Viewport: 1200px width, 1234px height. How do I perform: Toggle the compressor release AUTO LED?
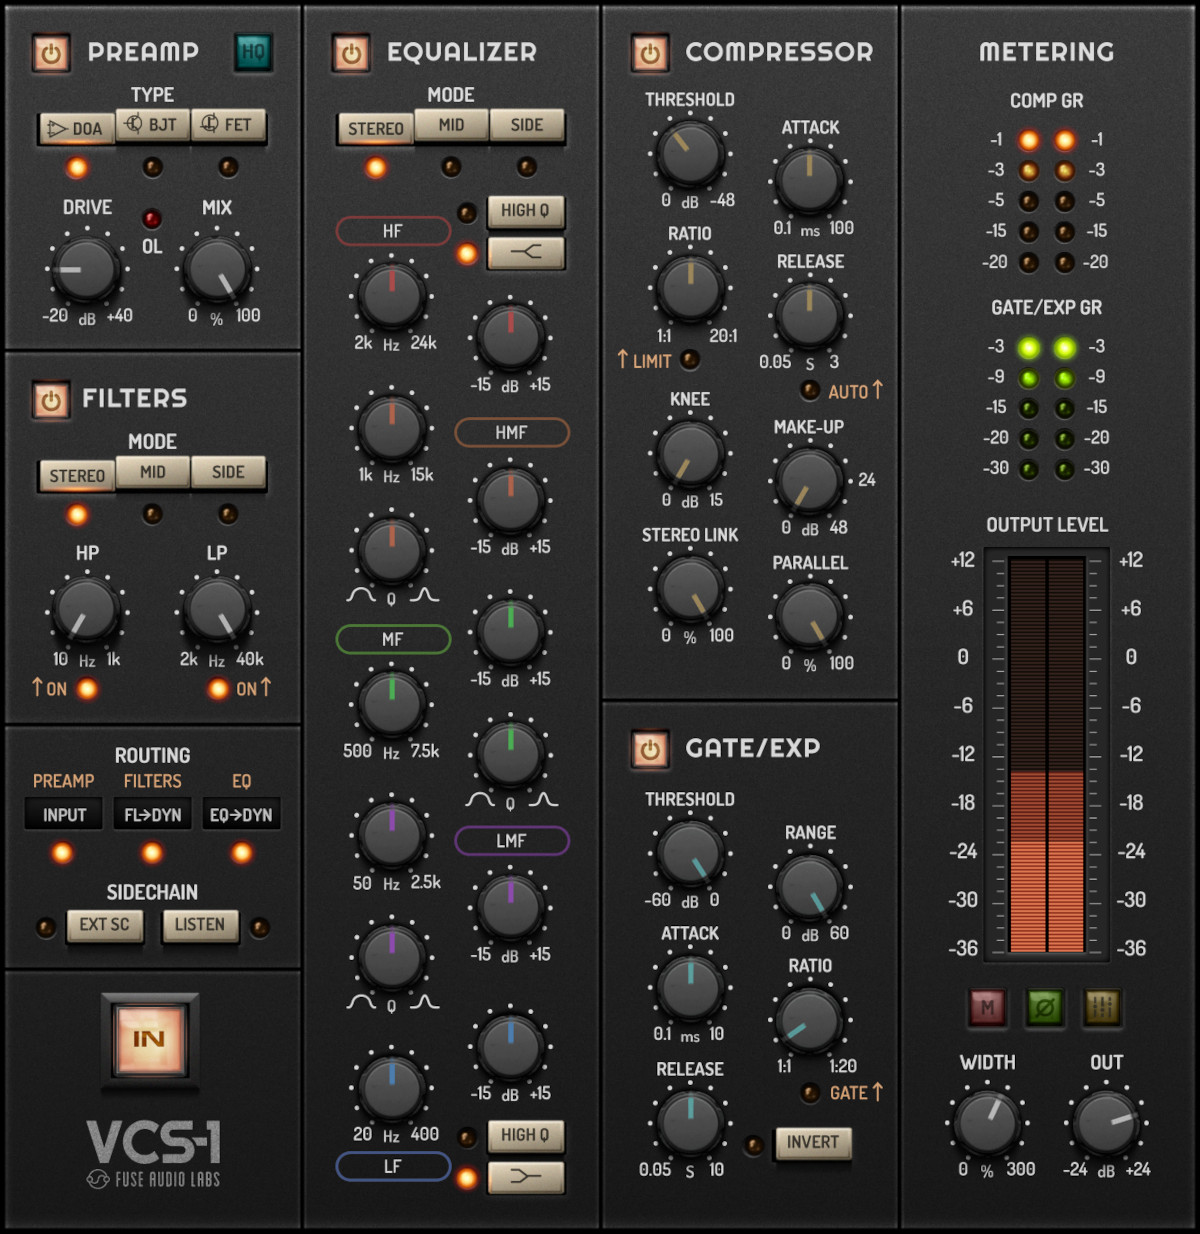[810, 390]
